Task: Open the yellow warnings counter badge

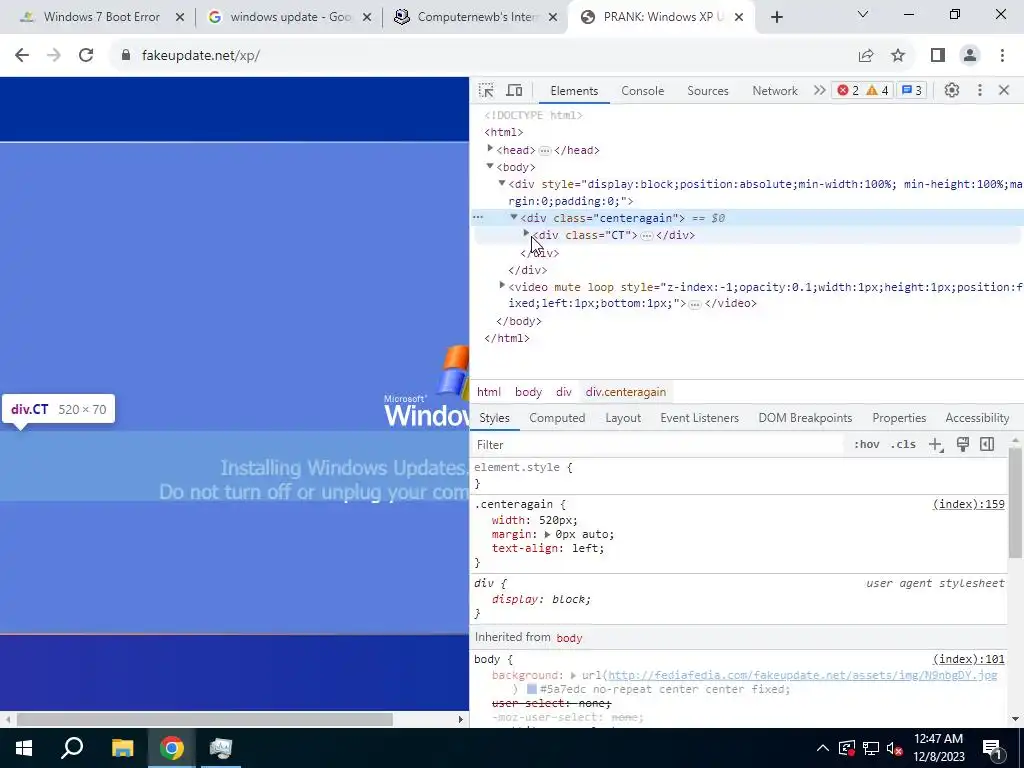Action: point(877,90)
